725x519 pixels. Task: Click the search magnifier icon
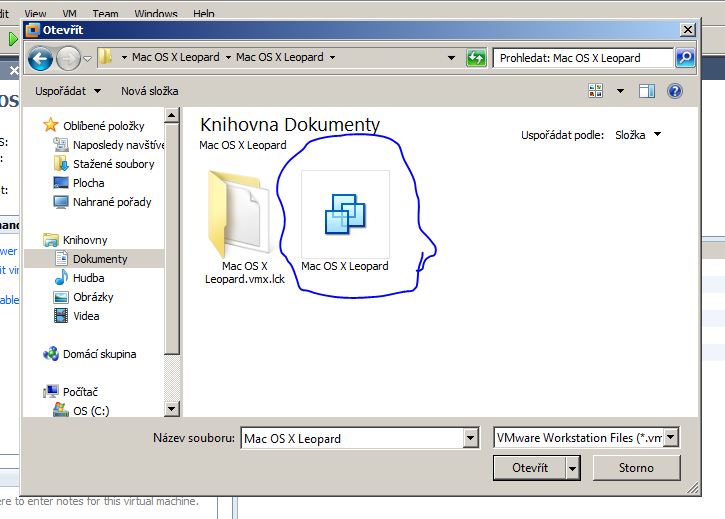click(x=684, y=58)
